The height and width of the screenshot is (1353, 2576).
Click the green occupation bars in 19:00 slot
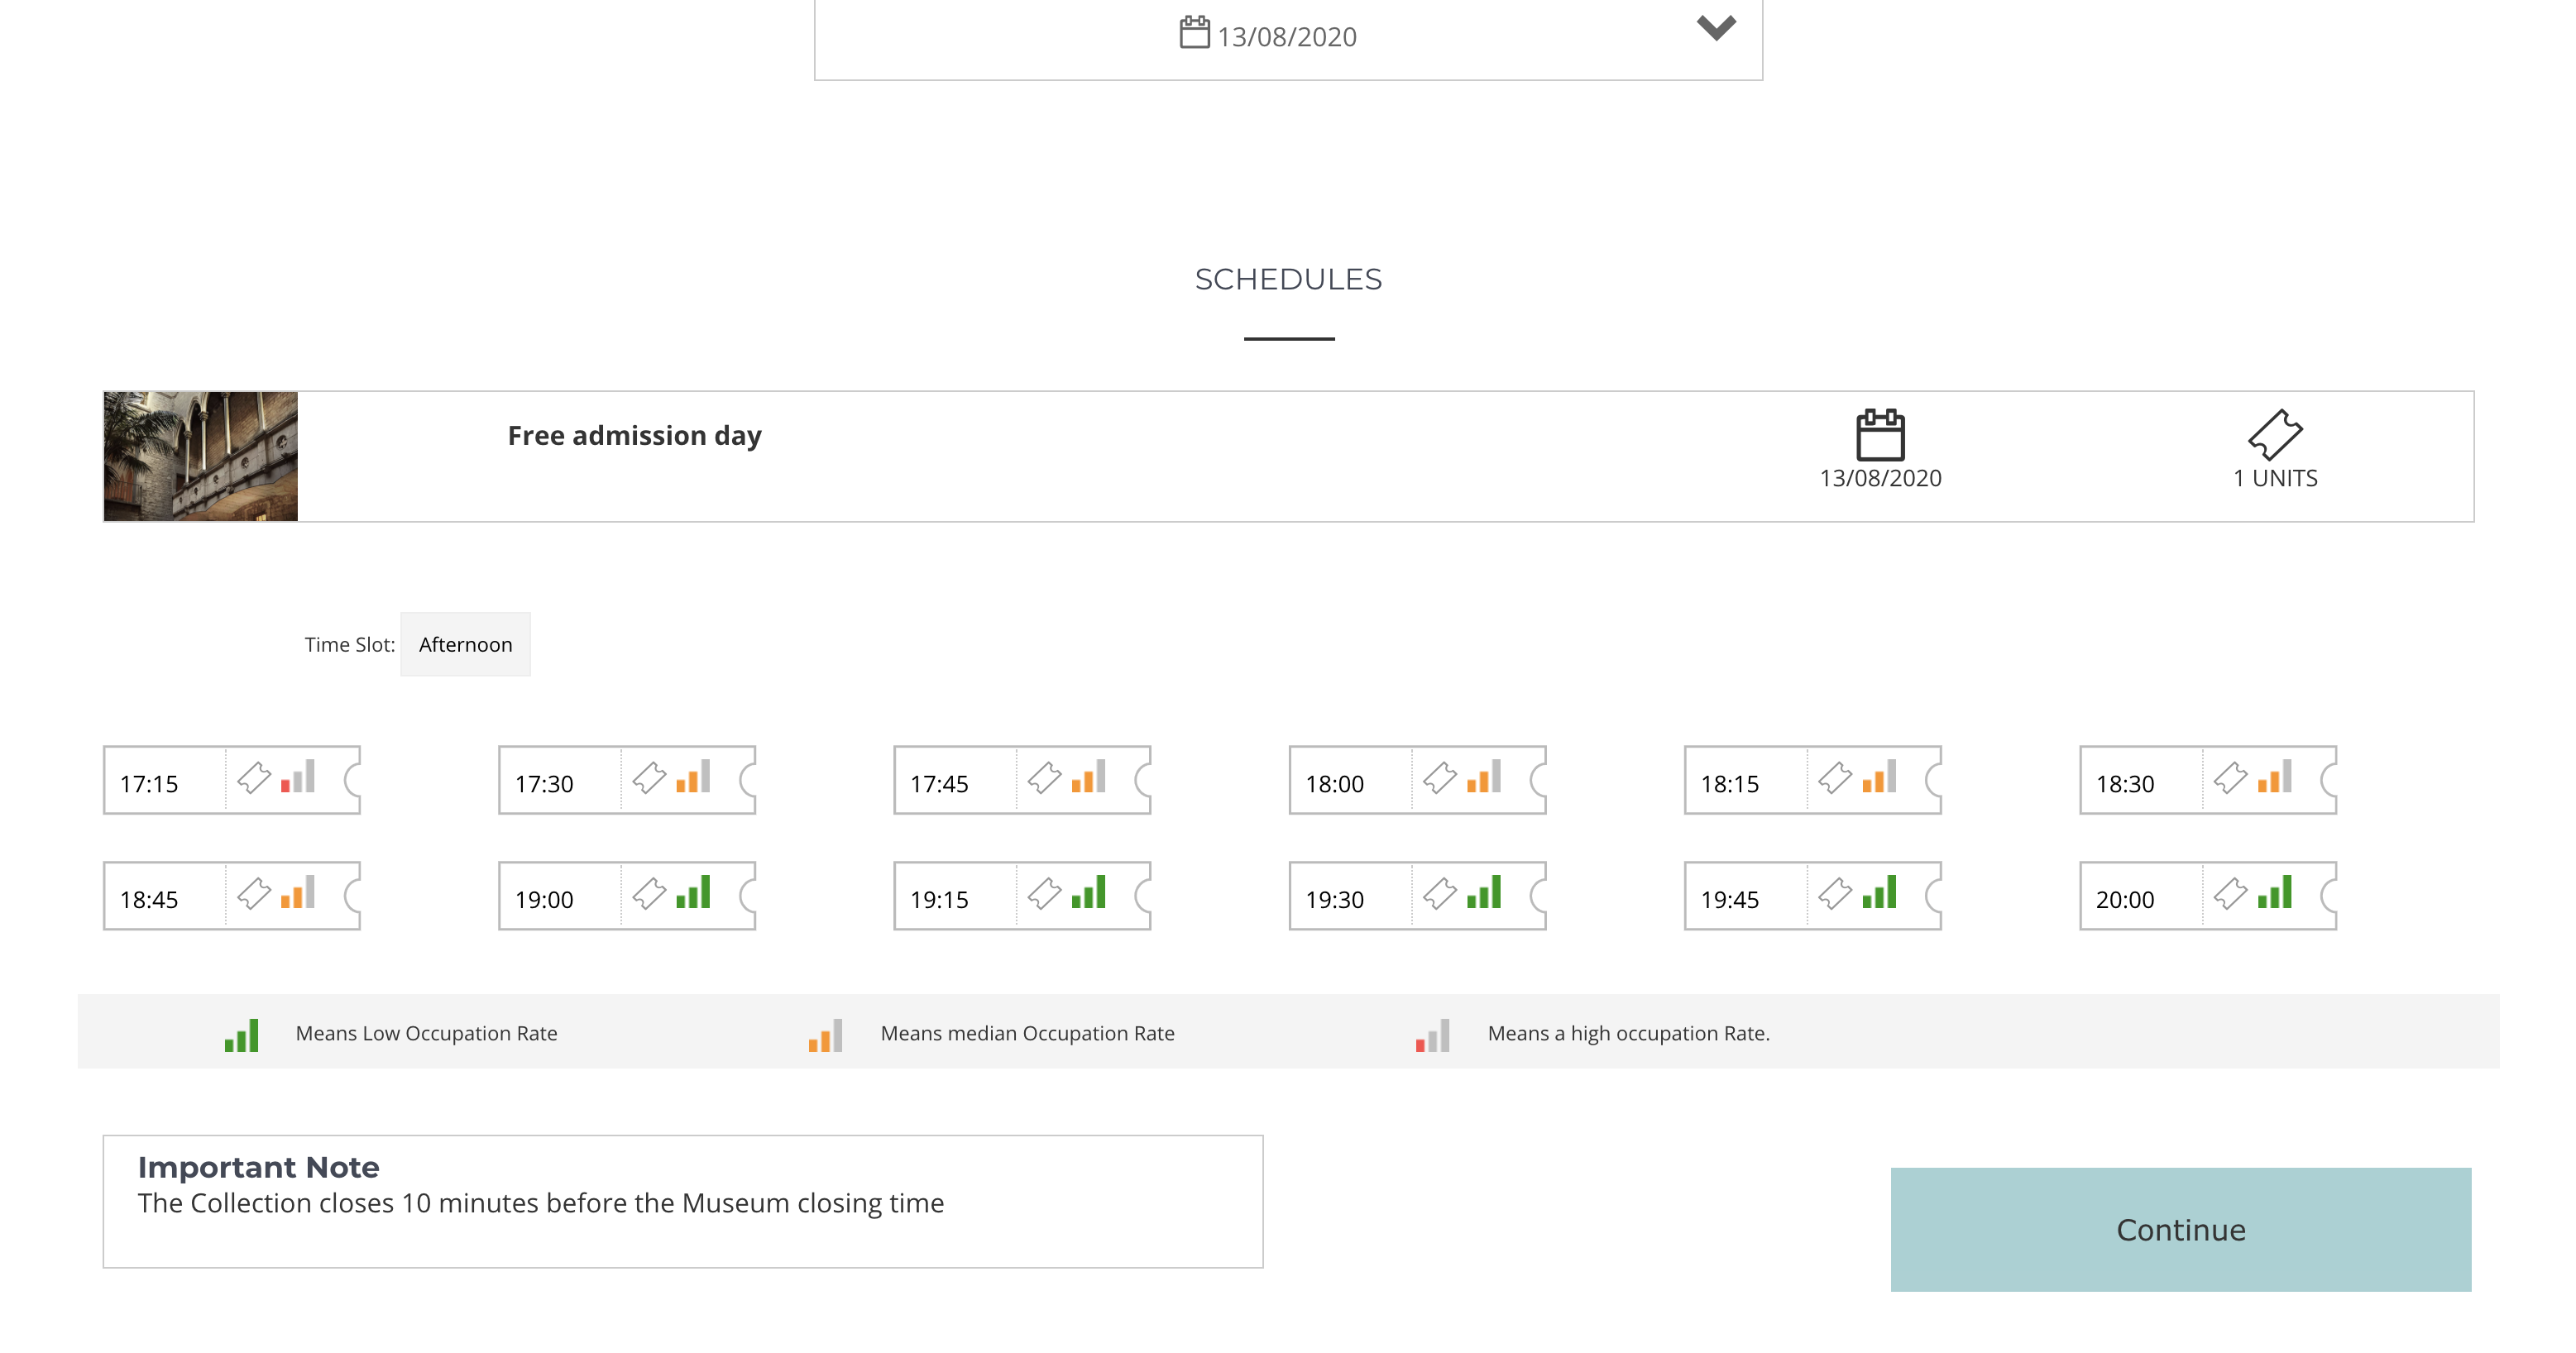693,892
